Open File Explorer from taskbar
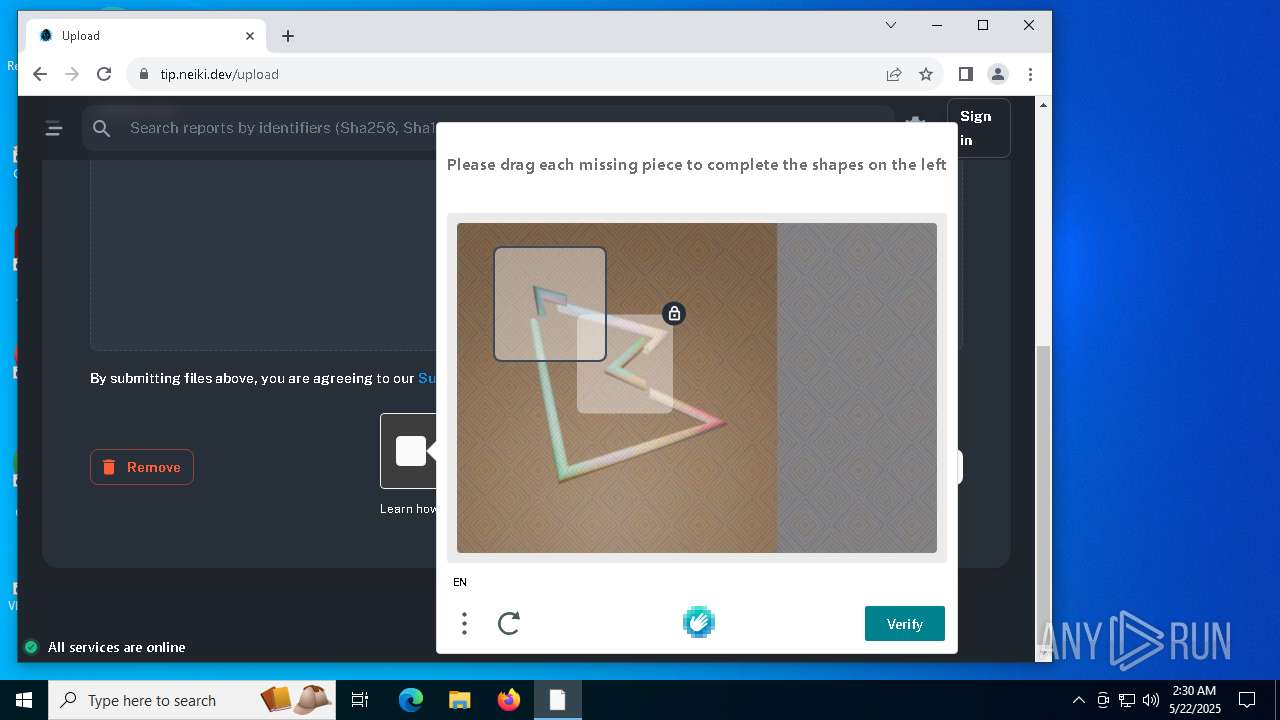The width and height of the screenshot is (1280, 720). pos(459,700)
